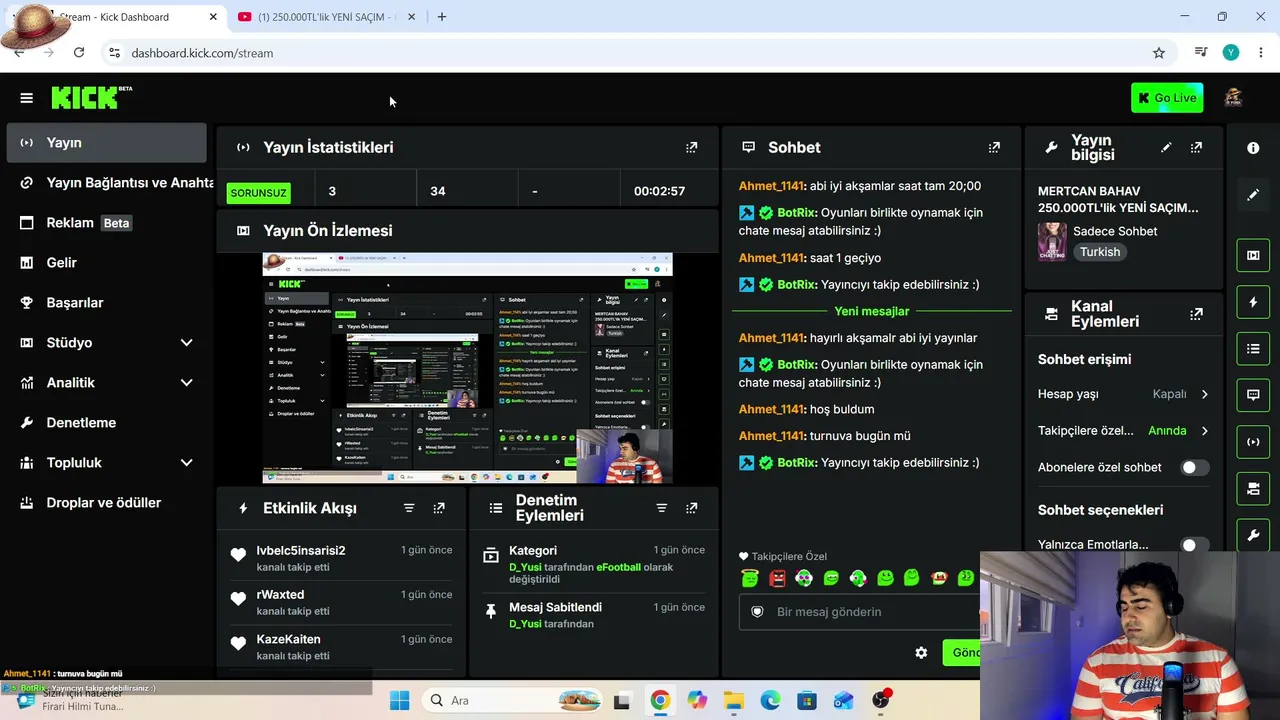Toggle the stream stats signal icon in right rail
The image size is (1280, 720).
pos(1253,442)
